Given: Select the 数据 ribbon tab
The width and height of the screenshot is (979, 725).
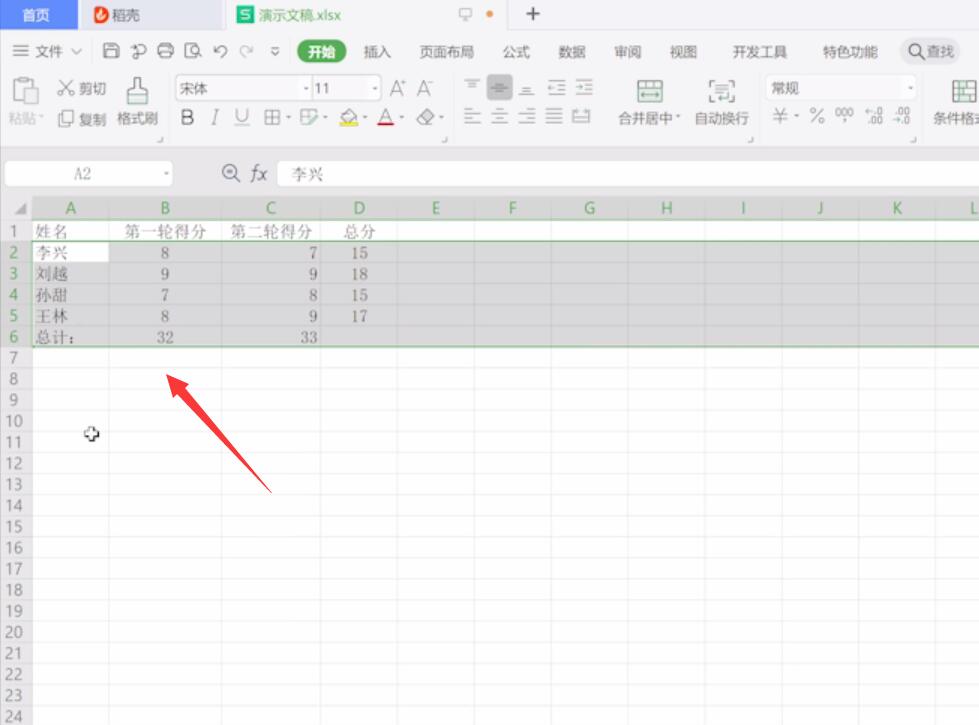Looking at the screenshot, I should point(572,51).
